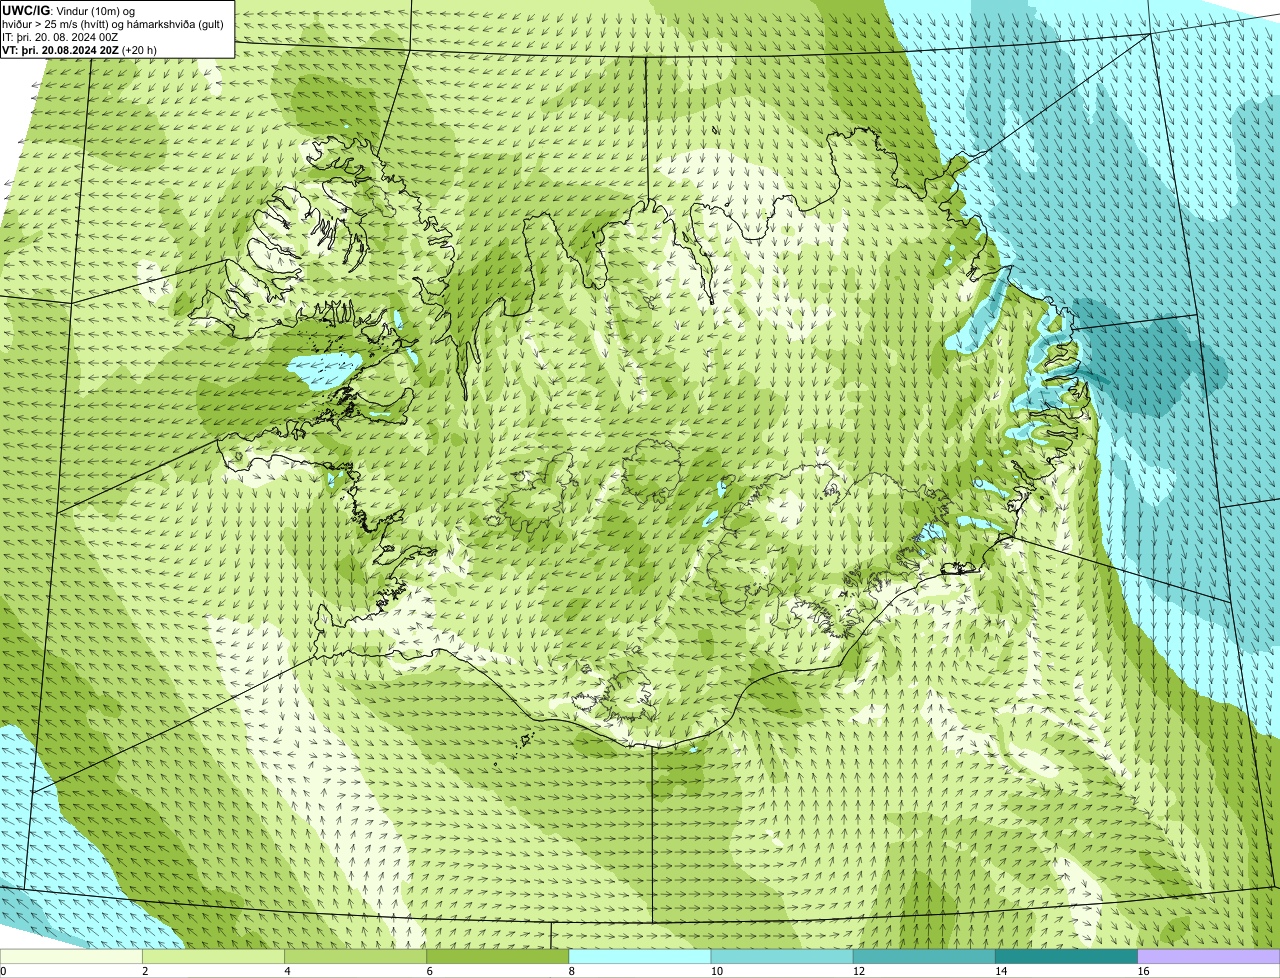1280x978 pixels.
Task: Select the dark teal 14–16 colorbar swatch
Action: click(1066, 956)
